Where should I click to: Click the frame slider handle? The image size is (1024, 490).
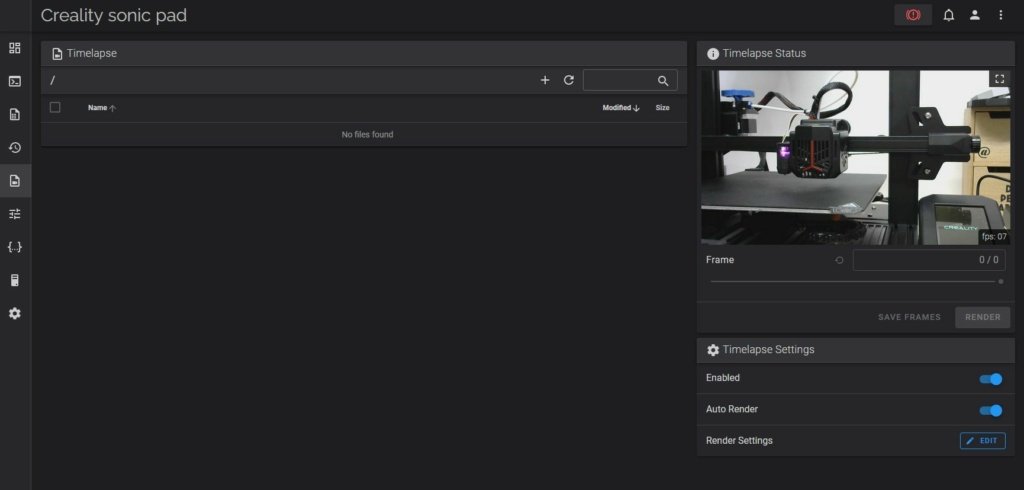coord(1000,282)
